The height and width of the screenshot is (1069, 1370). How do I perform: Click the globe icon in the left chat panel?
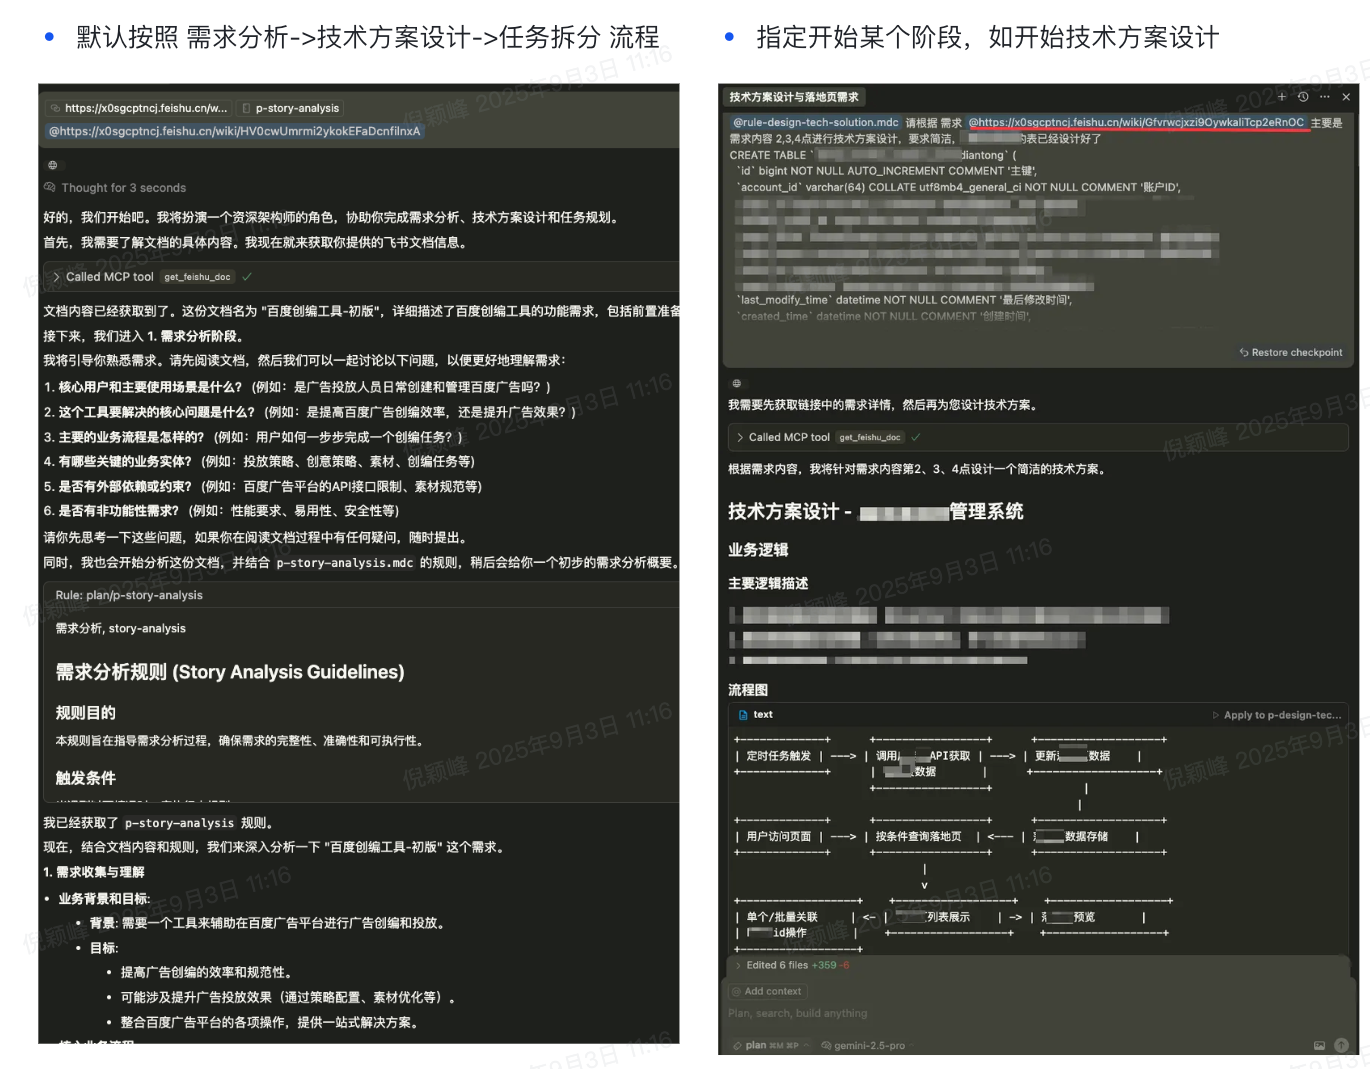(53, 165)
